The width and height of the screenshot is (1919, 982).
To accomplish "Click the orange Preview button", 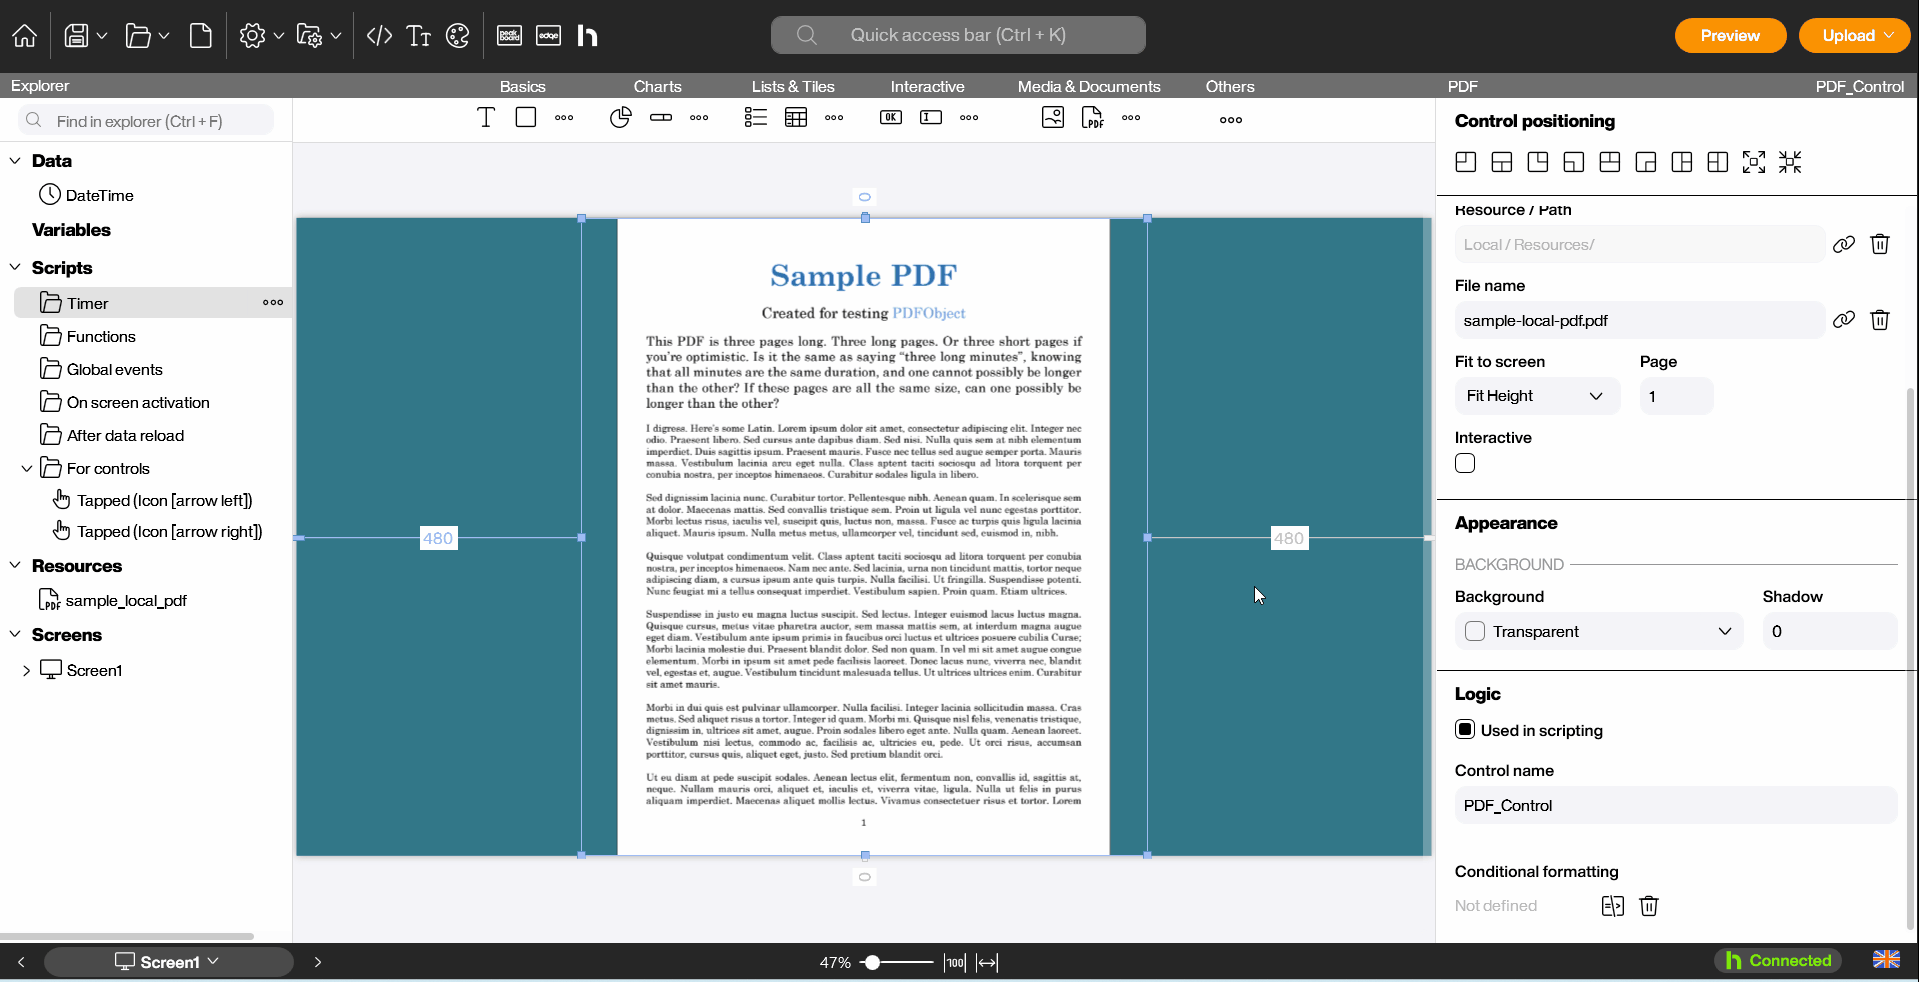I will (x=1729, y=36).
